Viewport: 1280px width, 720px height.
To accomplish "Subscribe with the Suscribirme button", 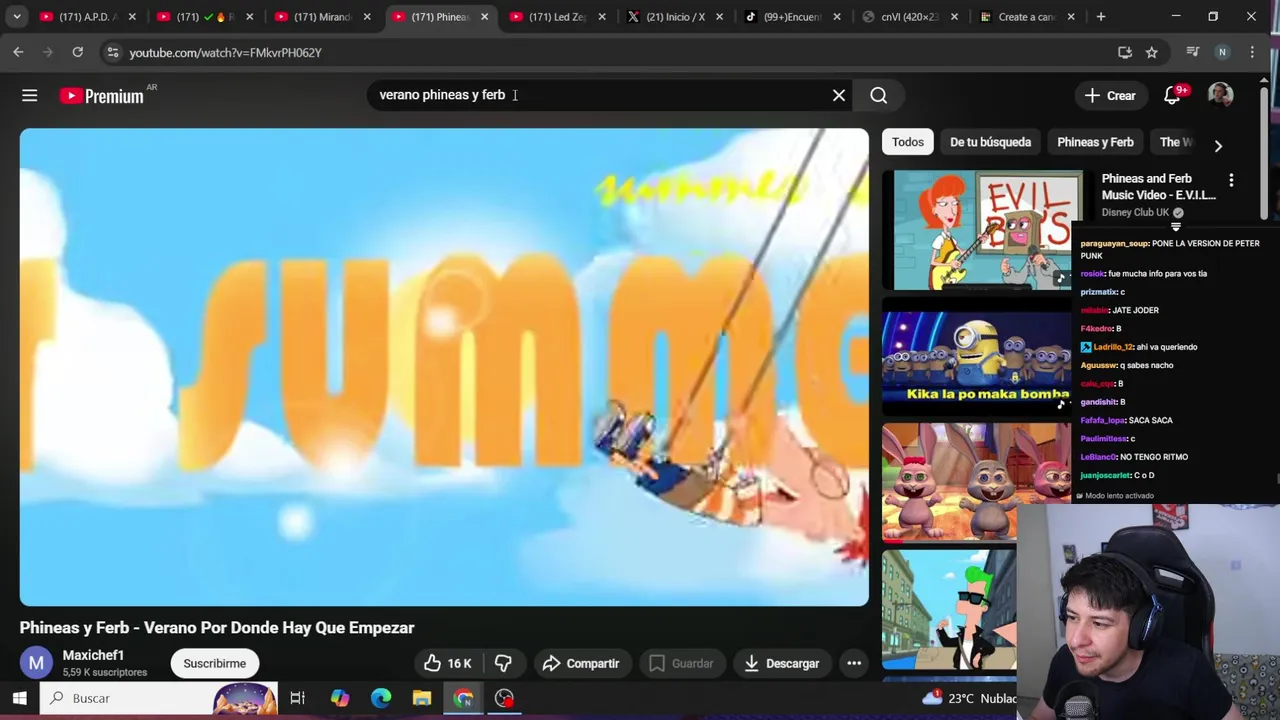I will click(214, 663).
